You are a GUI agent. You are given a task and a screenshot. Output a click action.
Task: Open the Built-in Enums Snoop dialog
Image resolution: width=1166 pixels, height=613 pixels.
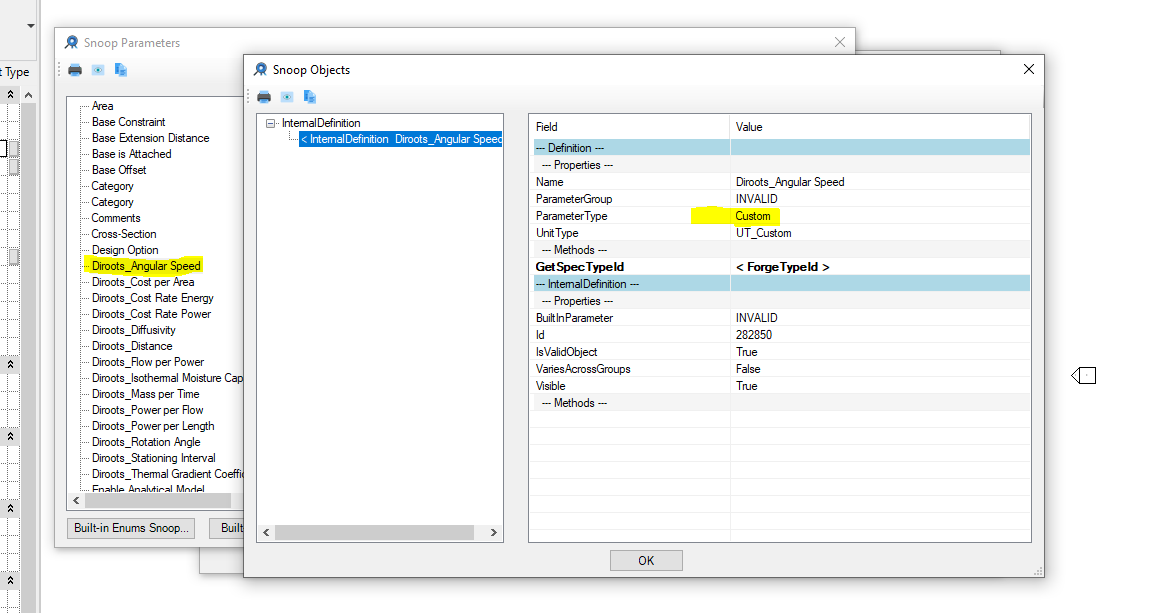click(x=130, y=527)
